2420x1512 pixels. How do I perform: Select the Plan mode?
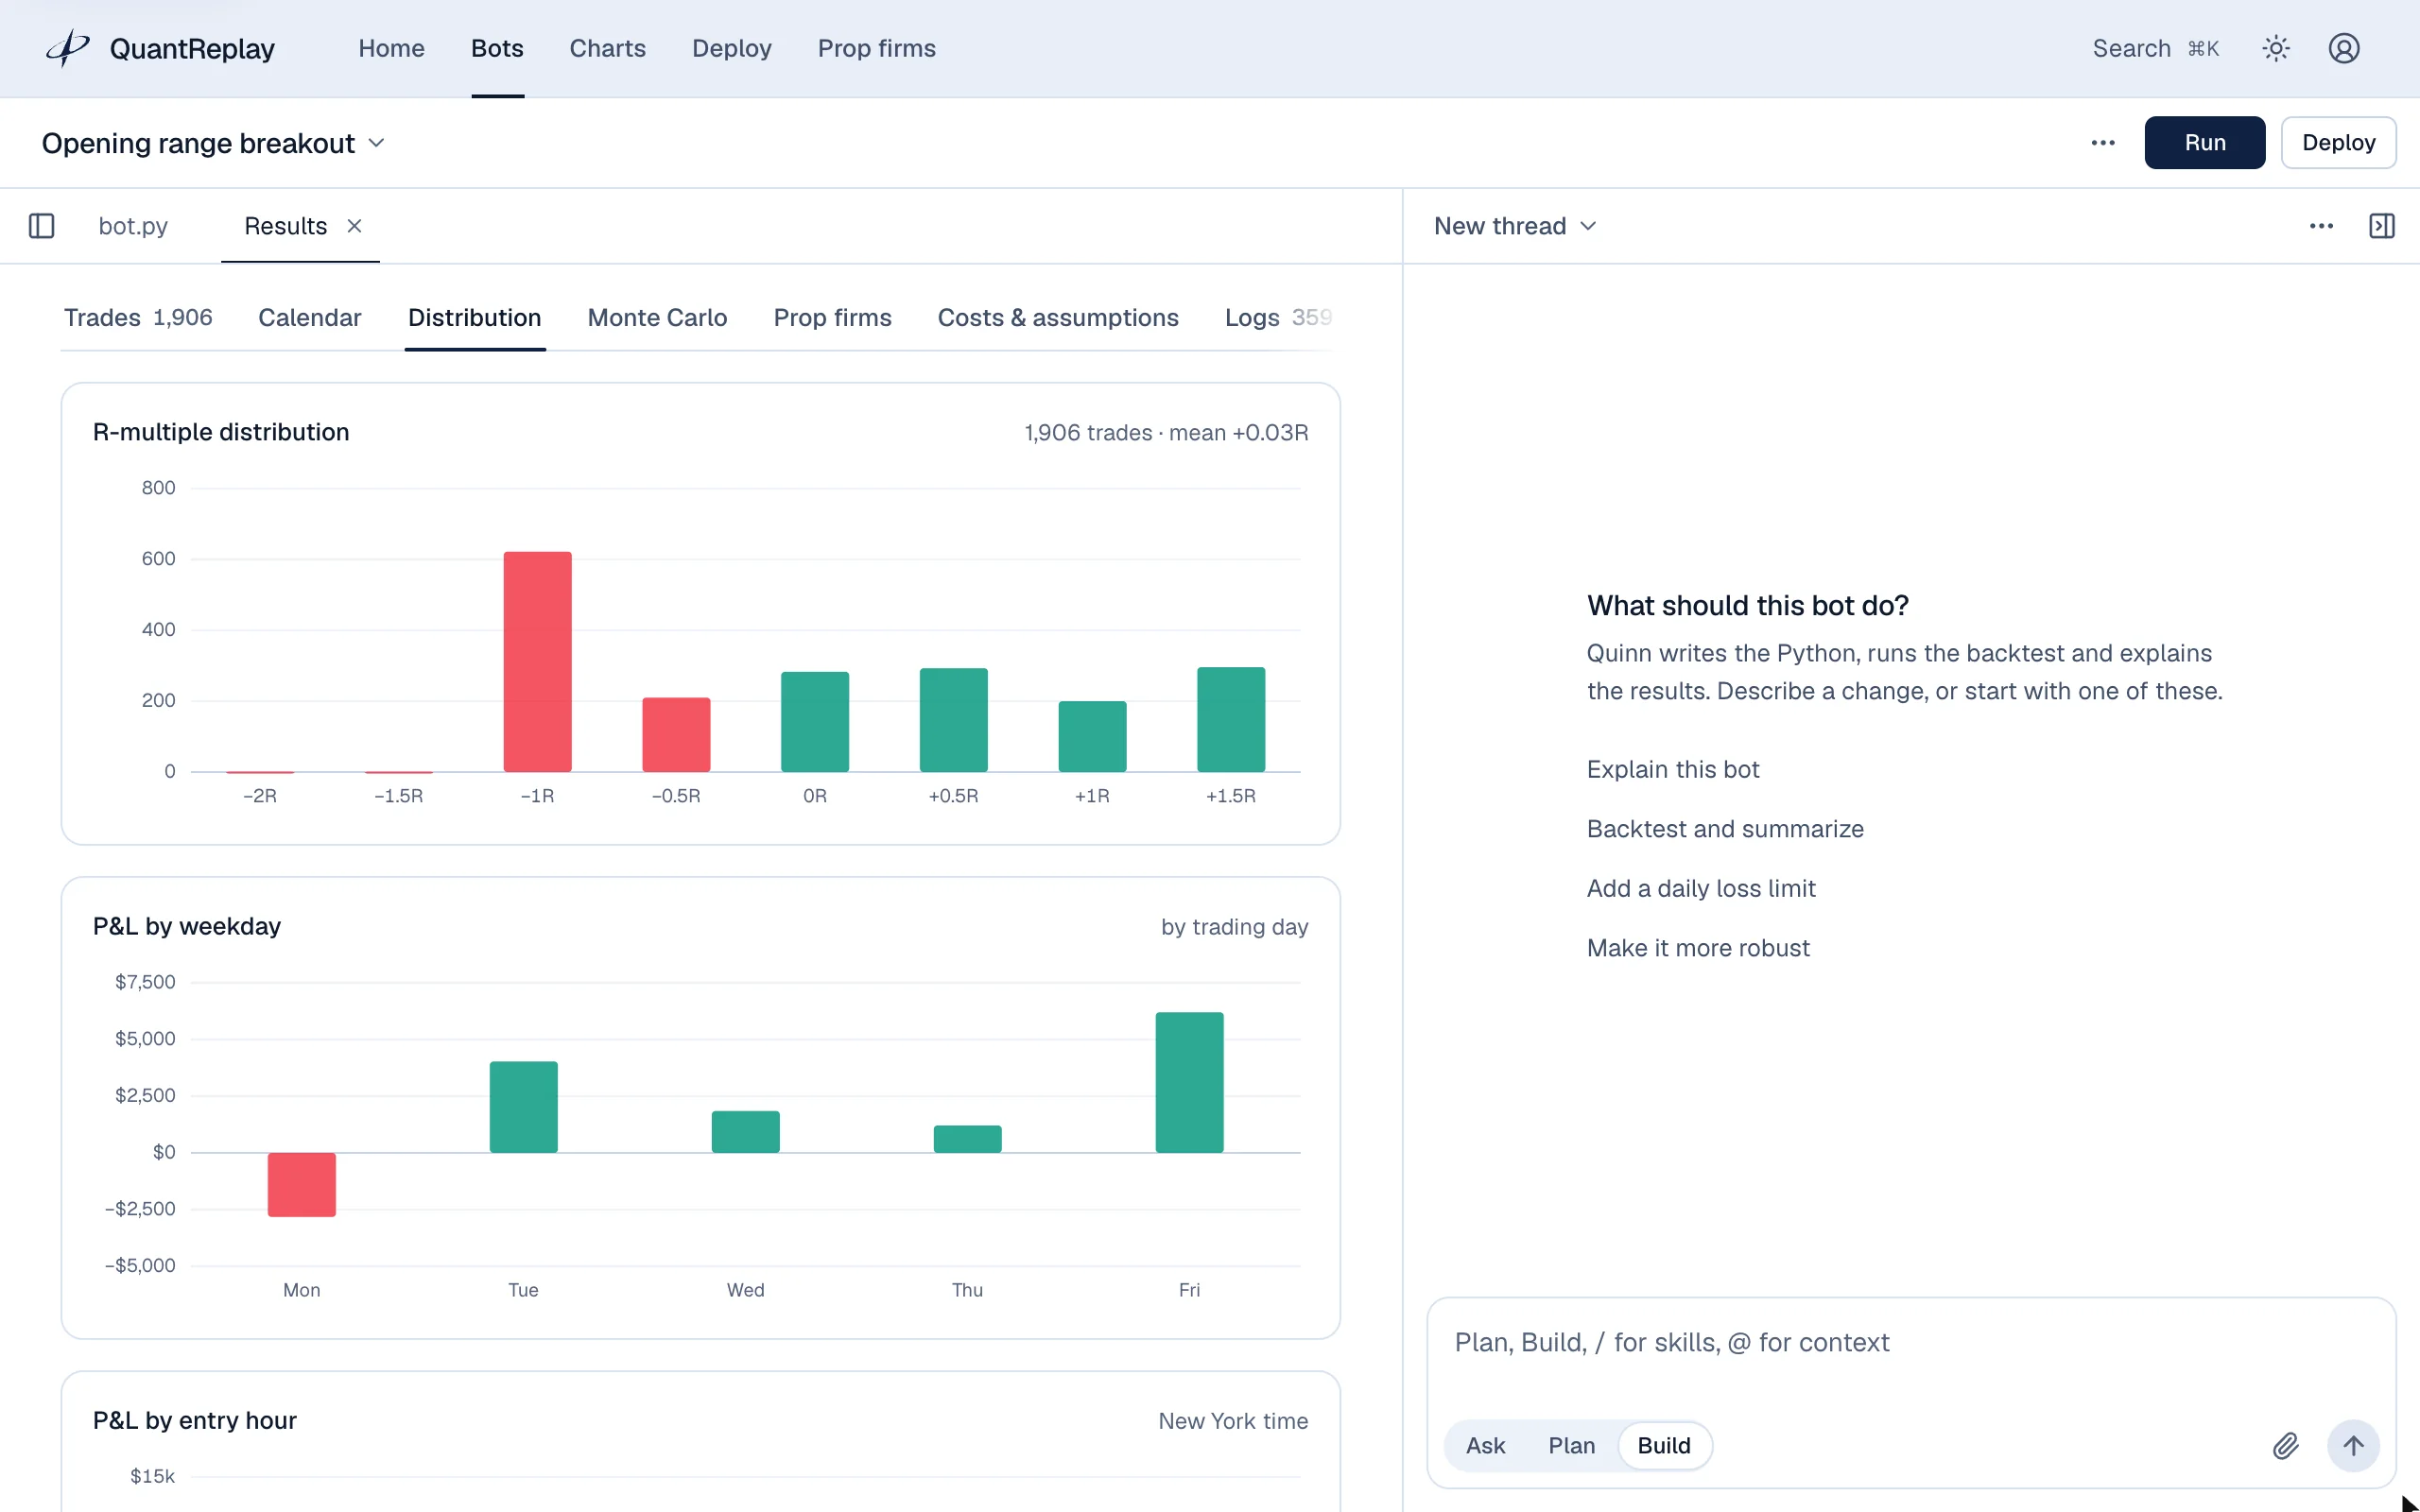click(x=1571, y=1445)
